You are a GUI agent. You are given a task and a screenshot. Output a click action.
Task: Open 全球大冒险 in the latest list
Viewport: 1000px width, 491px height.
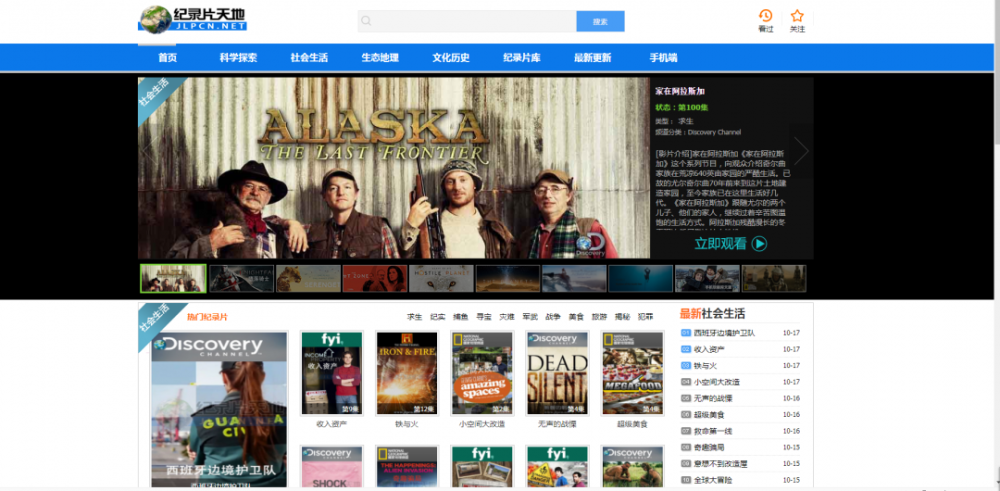click(x=713, y=480)
